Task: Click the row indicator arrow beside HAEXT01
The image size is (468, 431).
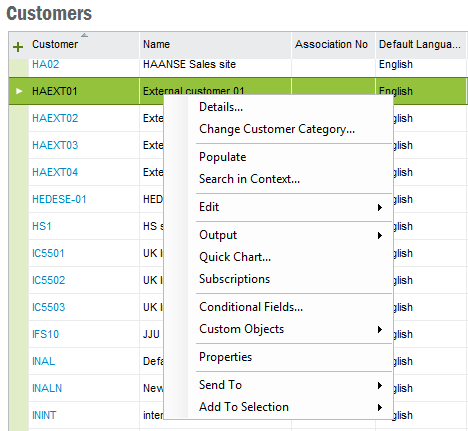Action: (x=19, y=91)
